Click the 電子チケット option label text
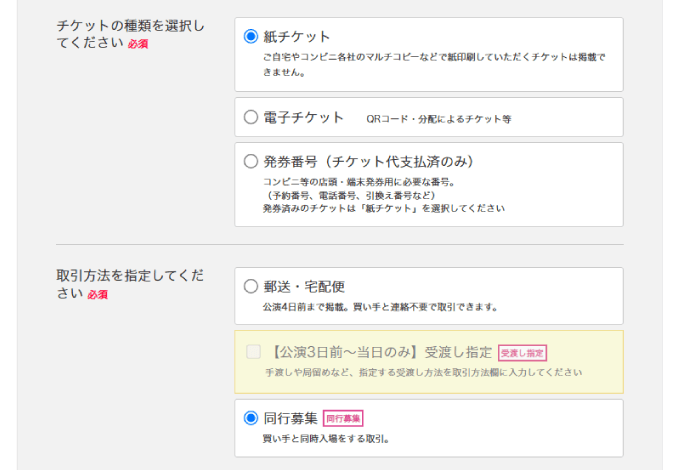Image resolution: width=680 pixels, height=470 pixels. coord(304,118)
